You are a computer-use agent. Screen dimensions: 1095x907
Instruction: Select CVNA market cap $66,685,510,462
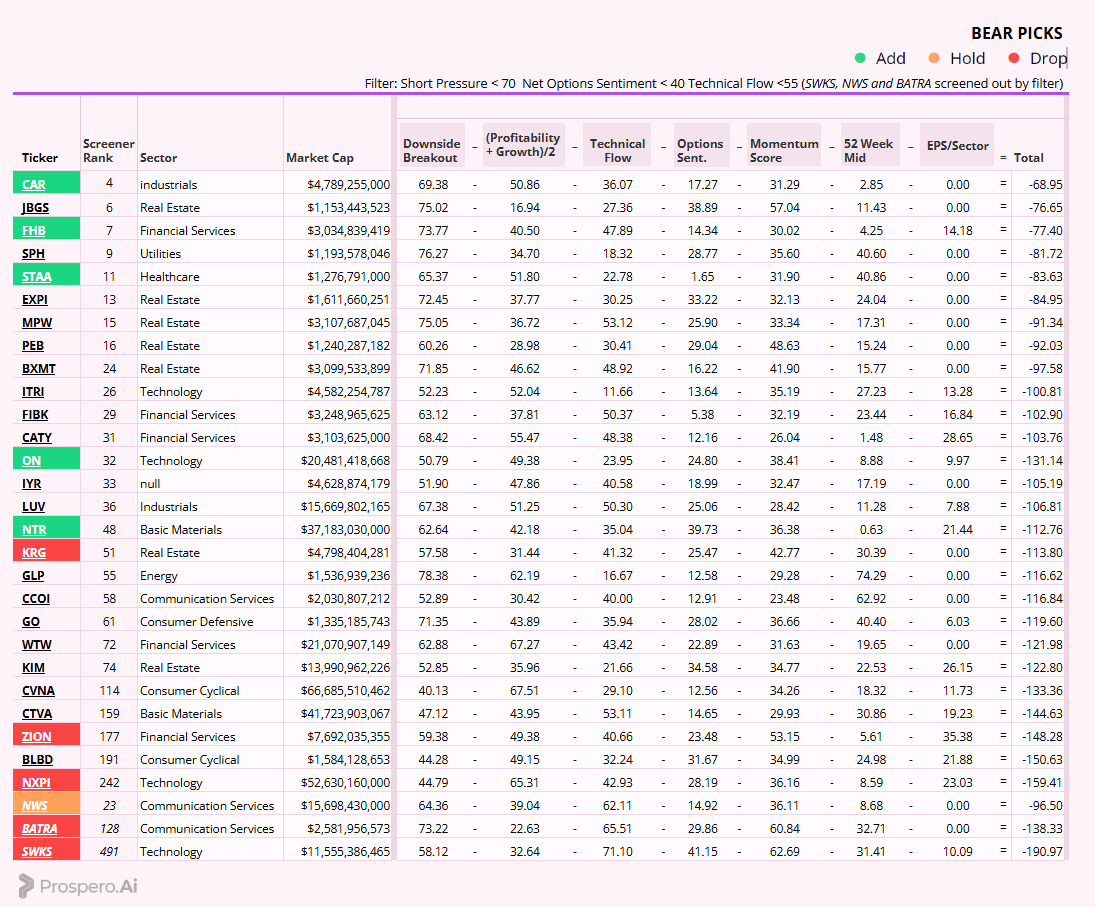point(346,691)
